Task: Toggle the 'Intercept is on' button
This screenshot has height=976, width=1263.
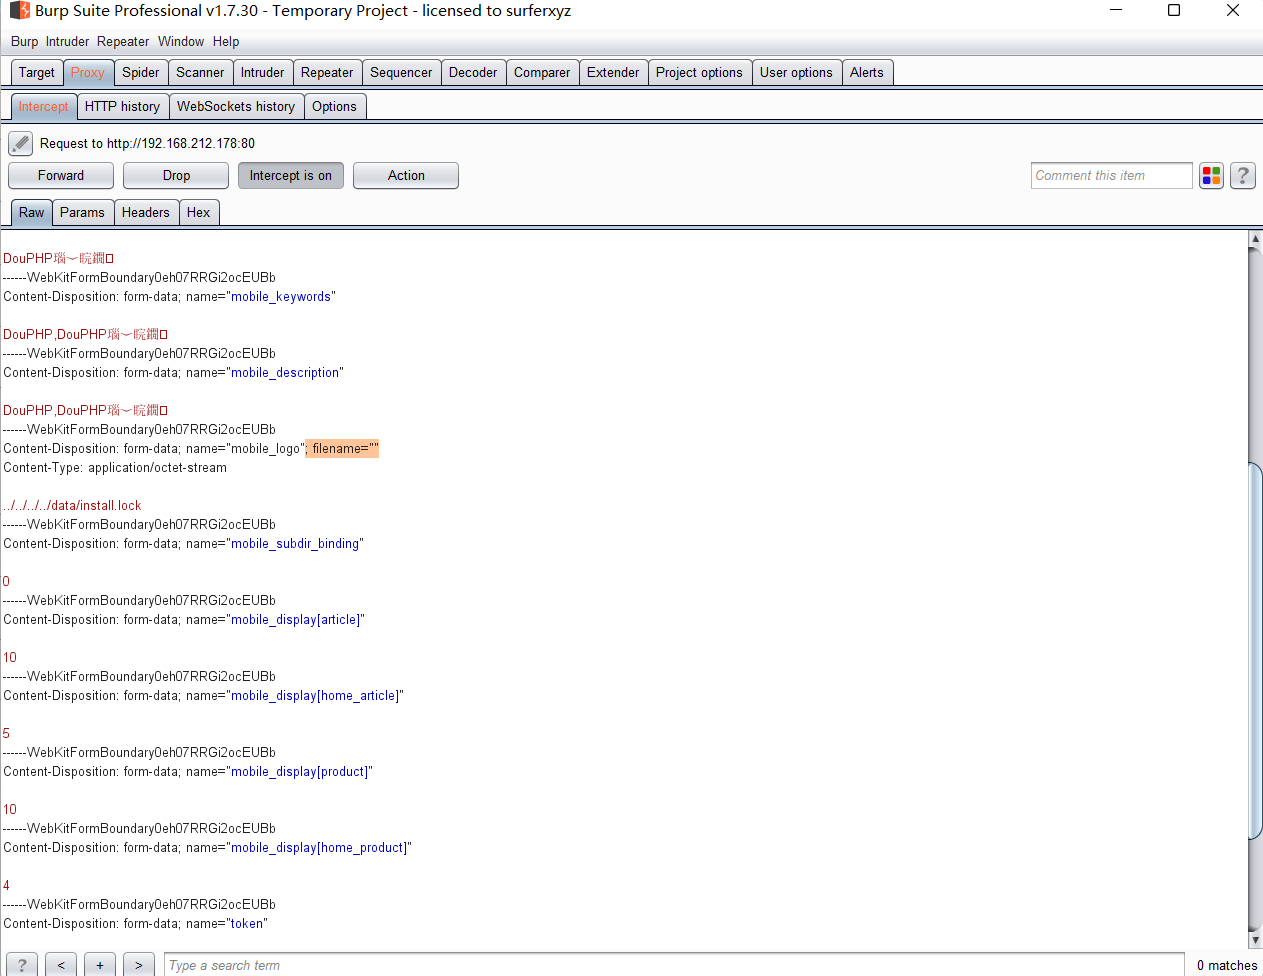Action: click(290, 175)
